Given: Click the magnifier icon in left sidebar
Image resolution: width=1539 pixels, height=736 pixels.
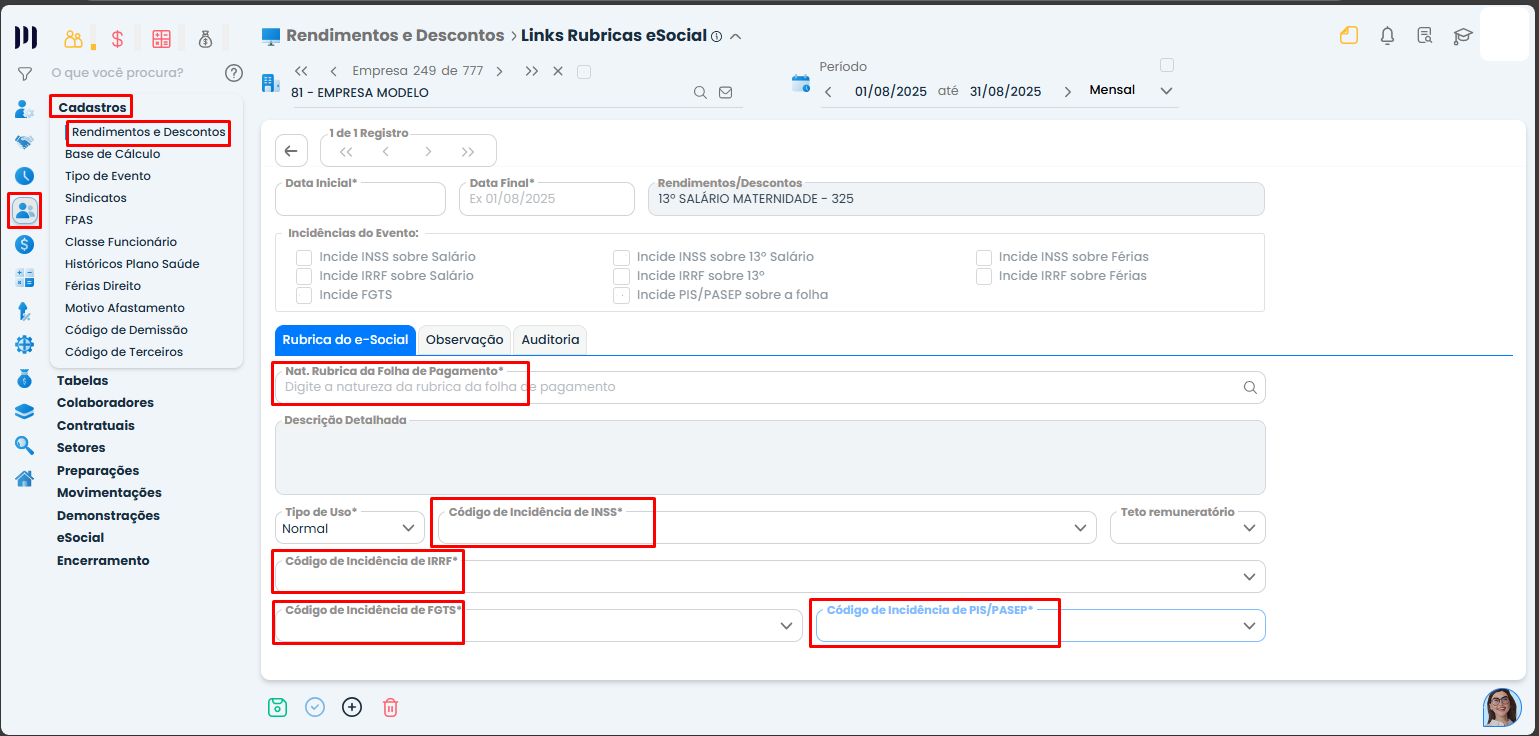Looking at the screenshot, I should [25, 445].
